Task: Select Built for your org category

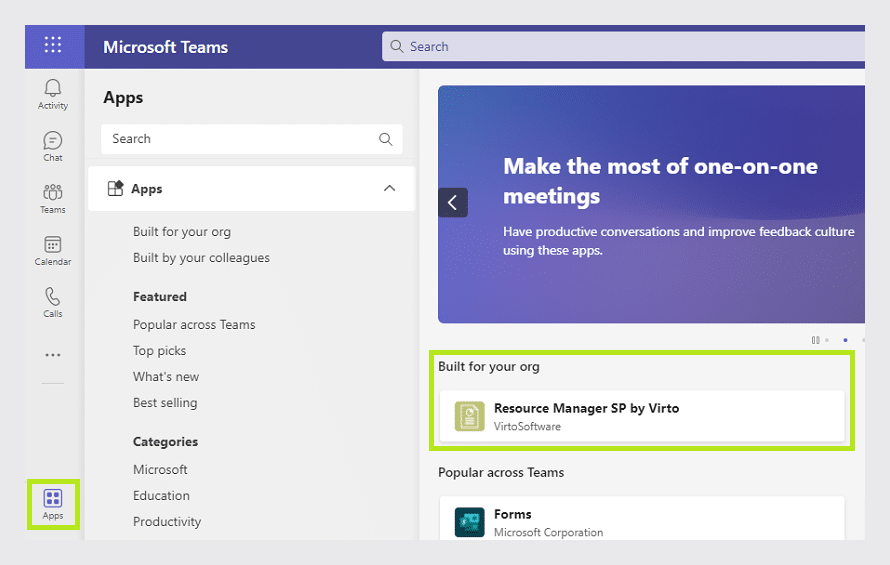Action: 182,232
